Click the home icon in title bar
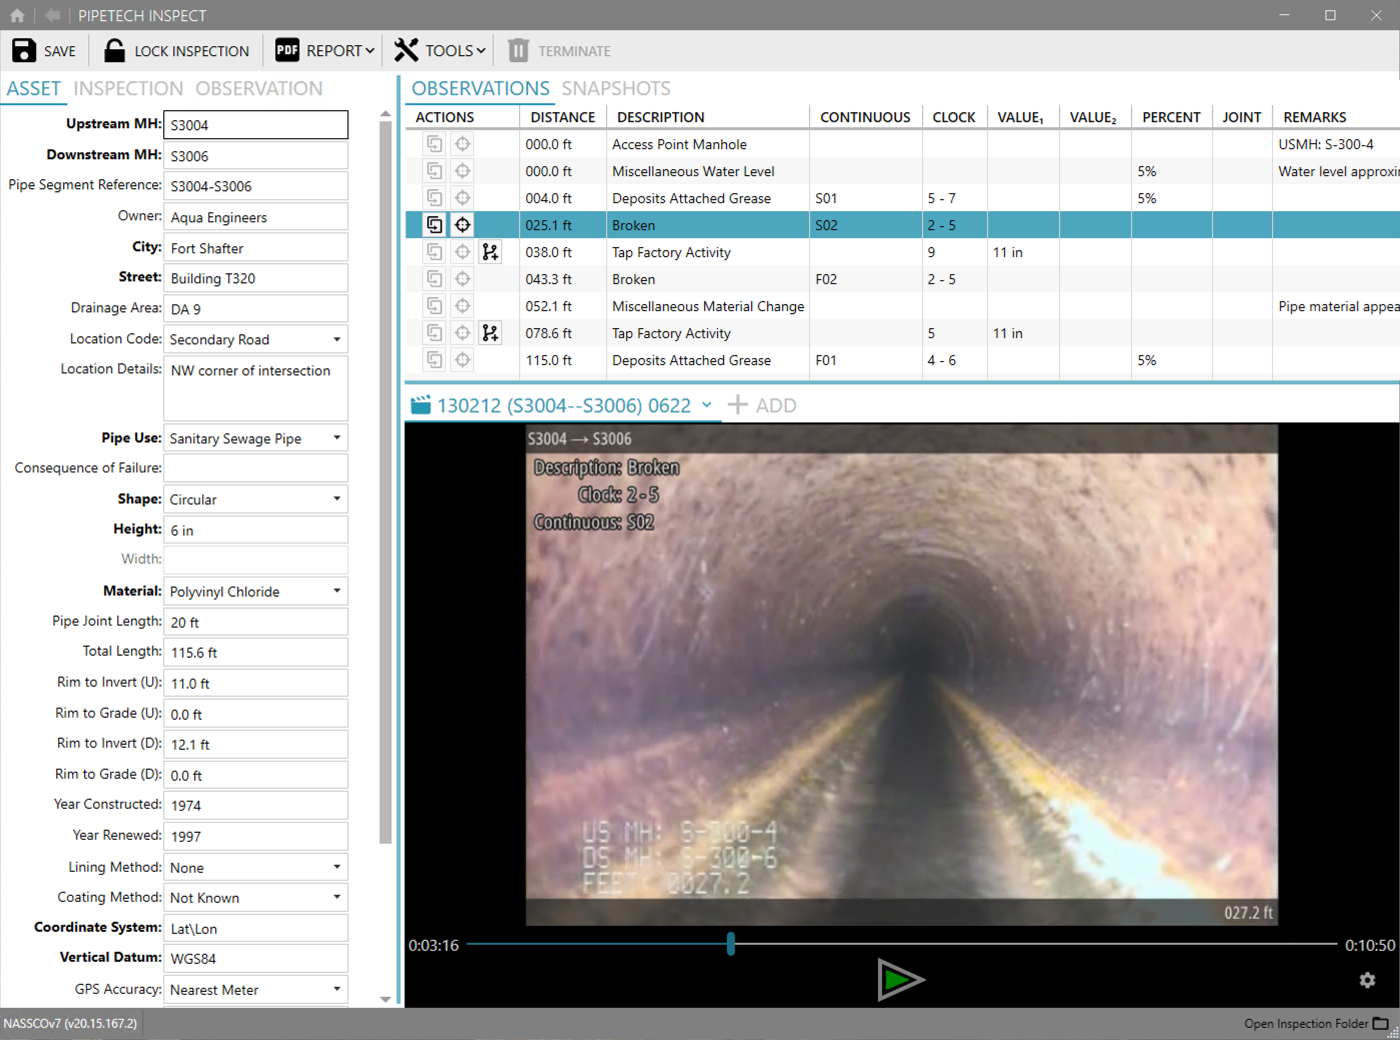 pos(17,16)
